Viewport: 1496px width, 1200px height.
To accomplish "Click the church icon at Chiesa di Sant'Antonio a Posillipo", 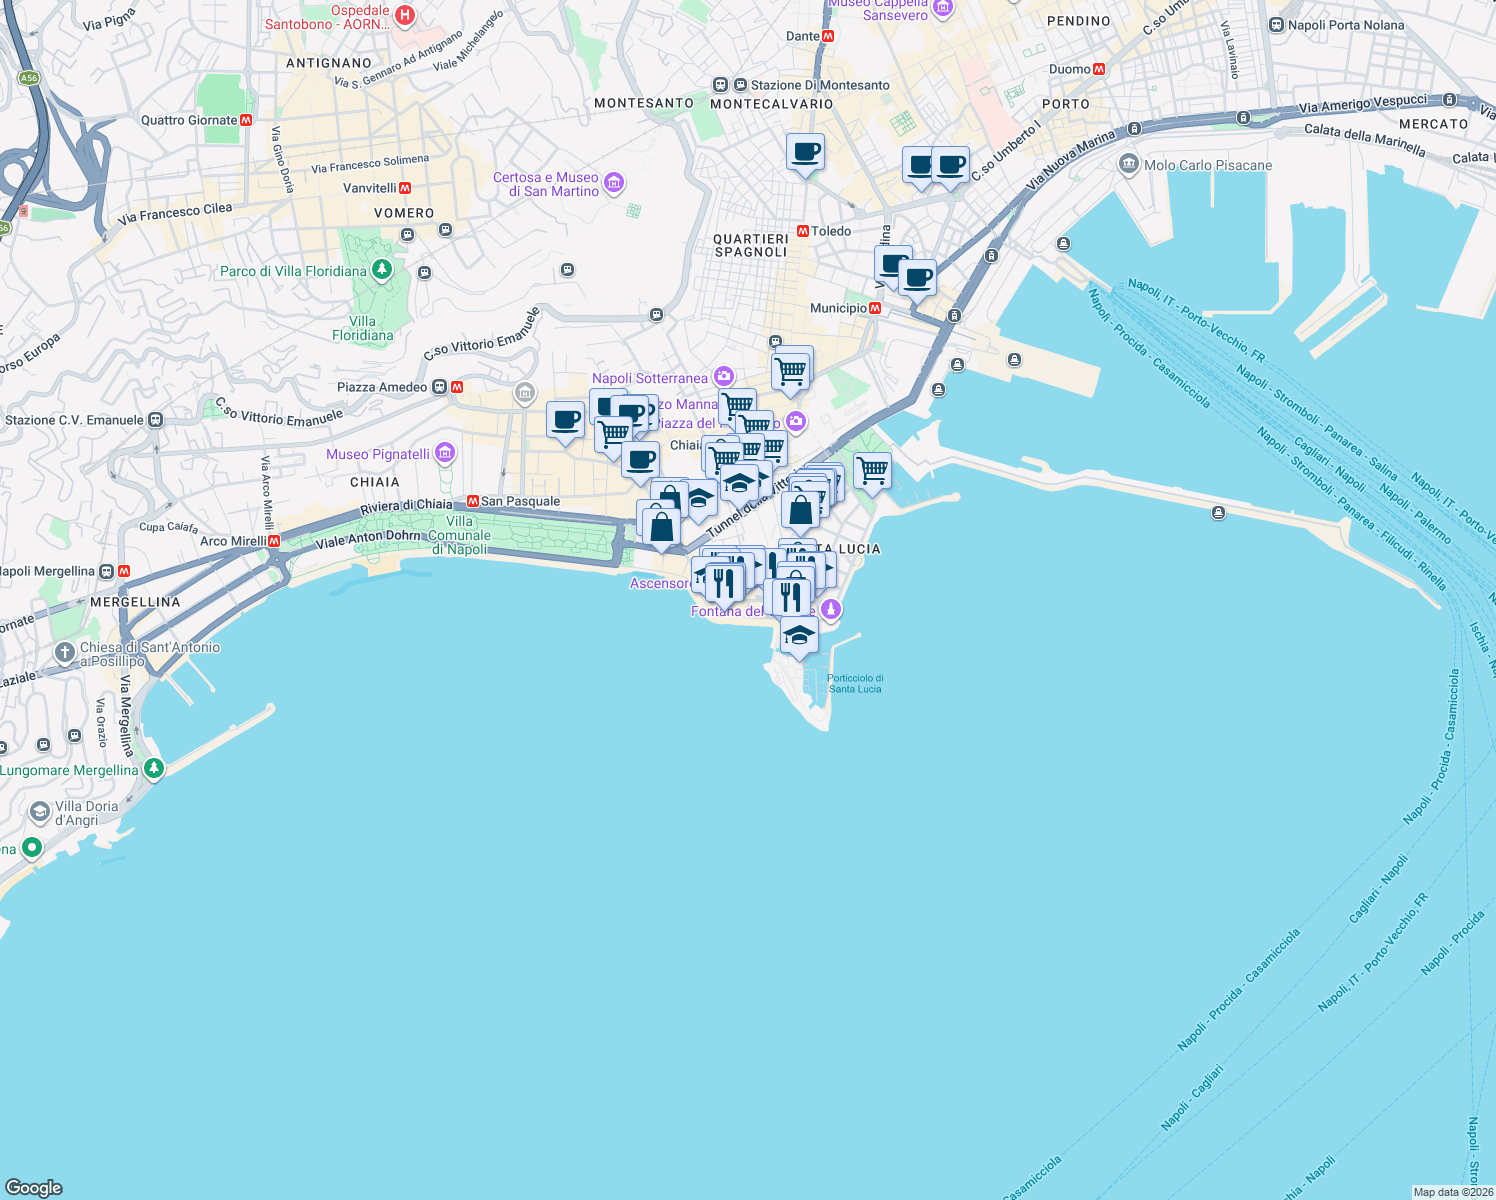I will (63, 653).
